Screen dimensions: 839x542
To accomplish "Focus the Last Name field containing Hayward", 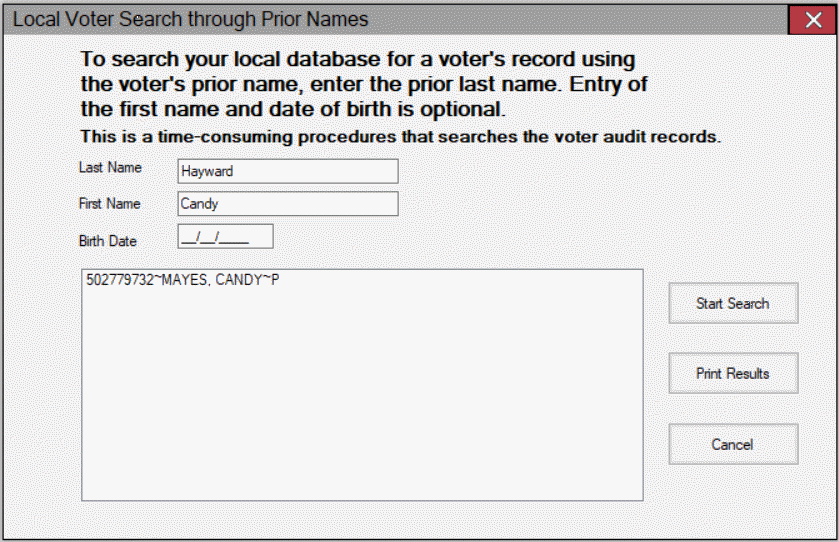I will tap(287, 171).
